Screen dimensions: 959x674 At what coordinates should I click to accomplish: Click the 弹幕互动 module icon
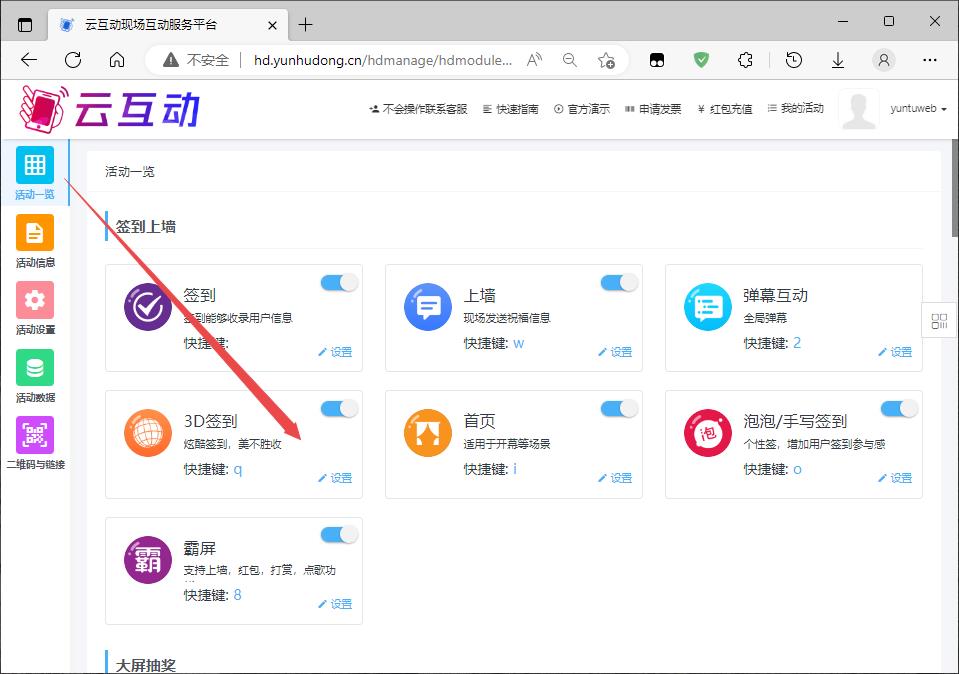coord(708,307)
